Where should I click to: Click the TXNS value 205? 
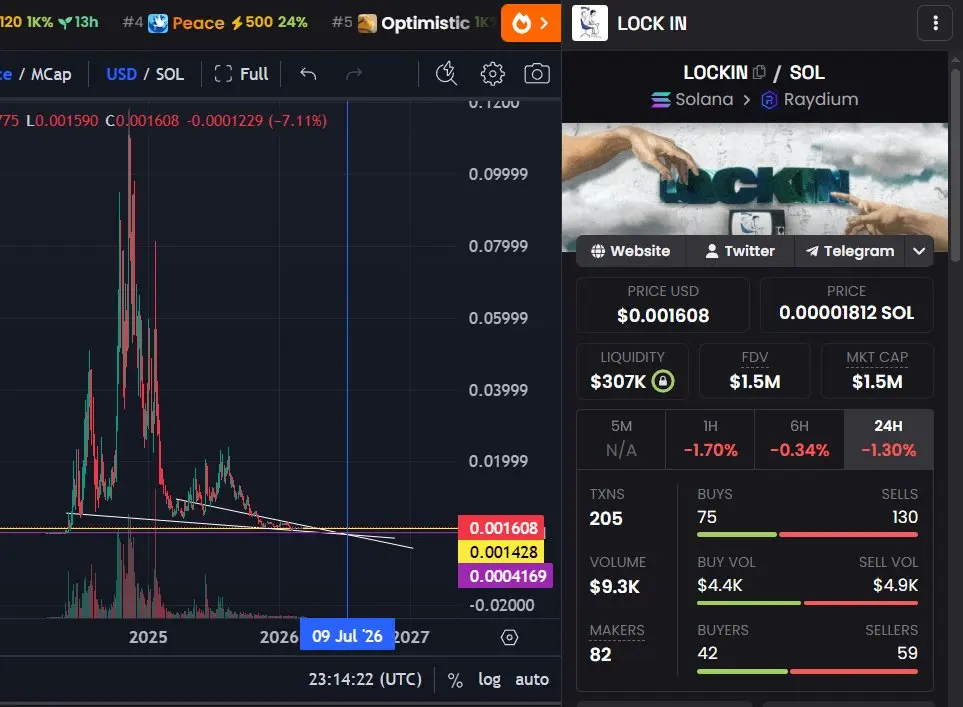click(606, 518)
